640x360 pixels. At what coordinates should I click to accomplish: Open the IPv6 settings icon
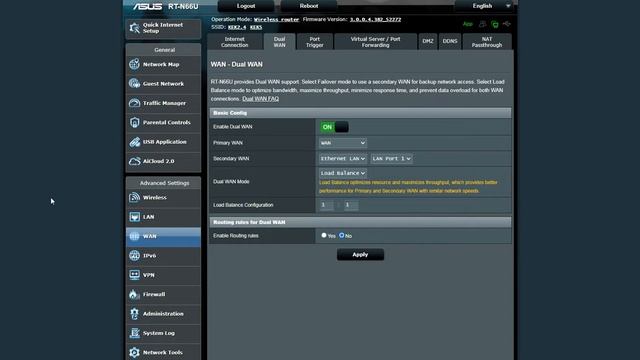coord(134,256)
